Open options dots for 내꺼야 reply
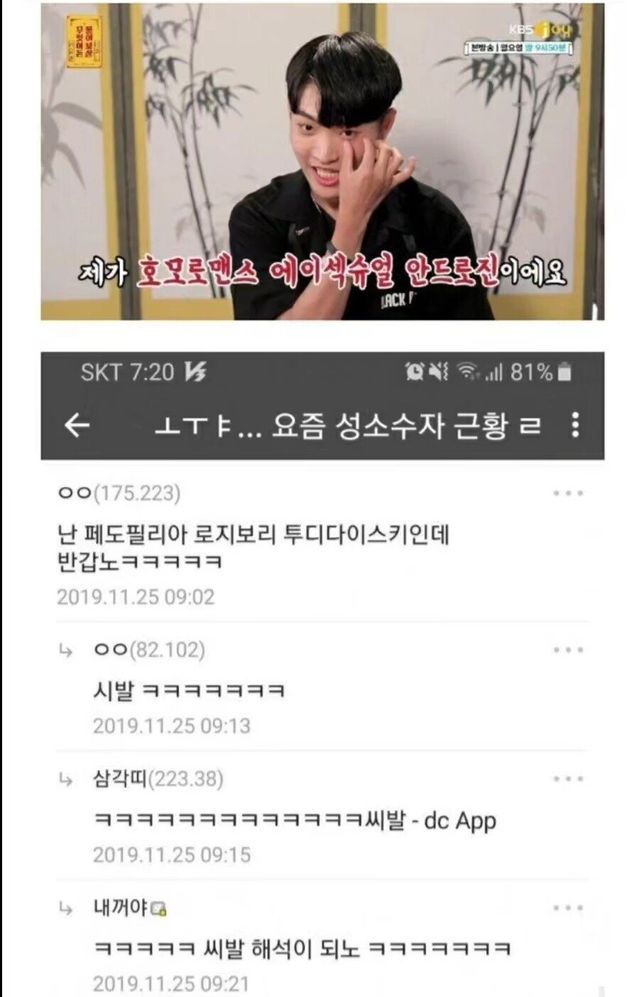 (x=568, y=907)
